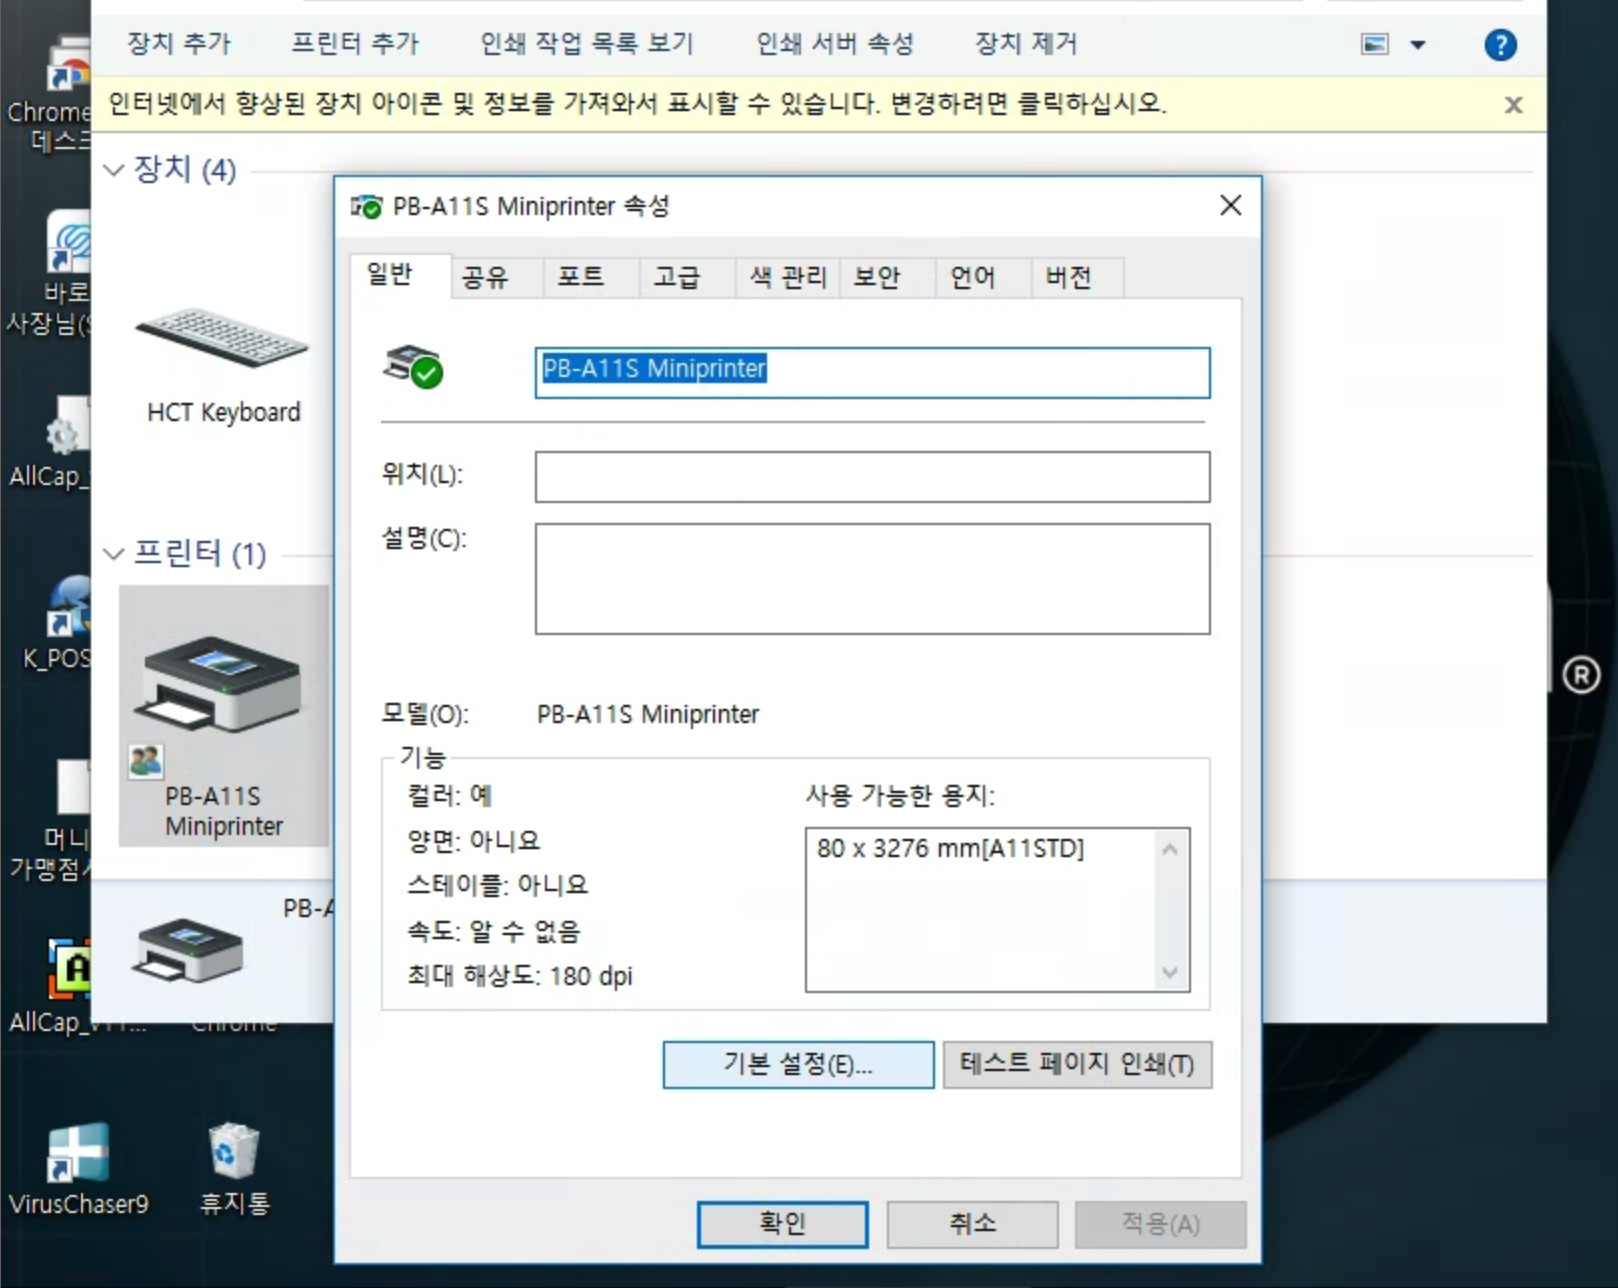
Task: Click the 취소 button
Action: (972, 1224)
